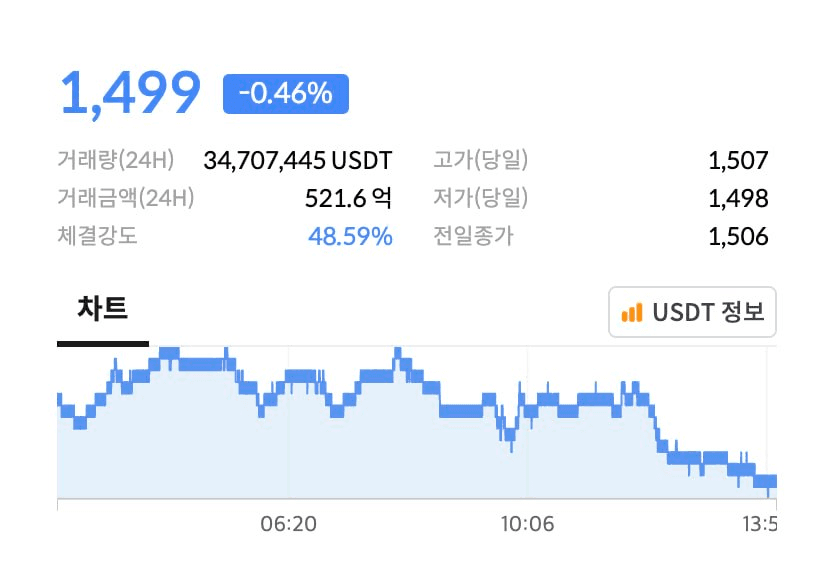
Task: Click the daily high value 1,507
Action: click(x=738, y=161)
